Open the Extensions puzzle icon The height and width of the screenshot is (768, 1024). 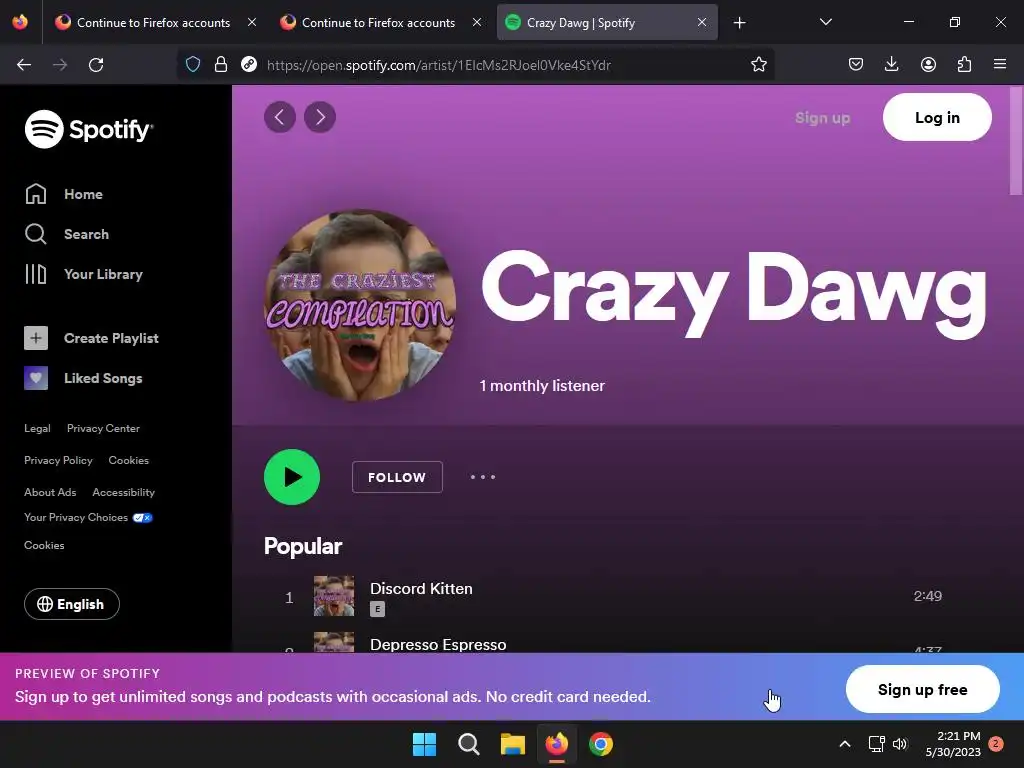click(964, 65)
